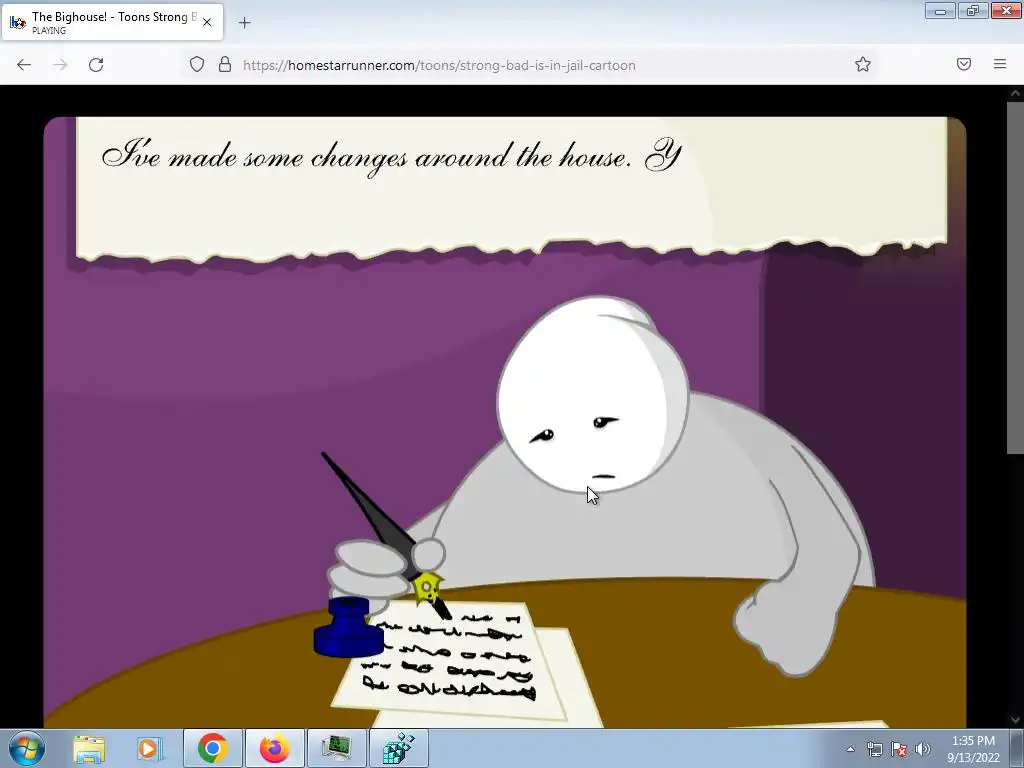
Task: Switch to Google Chrome in taskbar
Action: pyautogui.click(x=213, y=748)
